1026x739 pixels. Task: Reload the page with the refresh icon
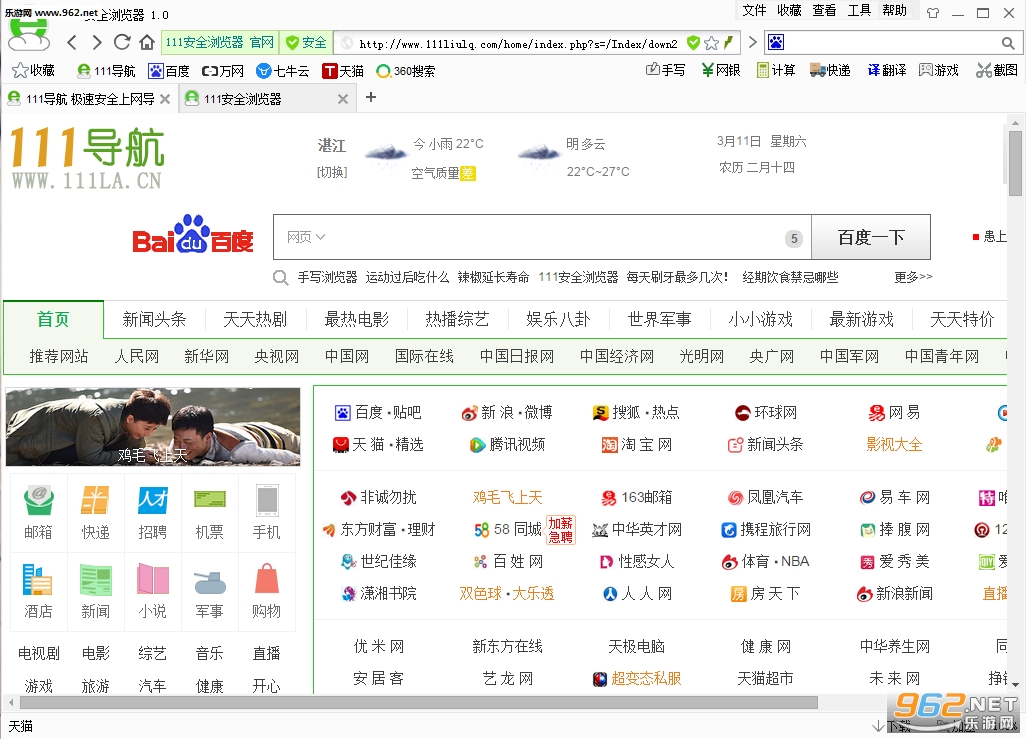click(x=122, y=43)
